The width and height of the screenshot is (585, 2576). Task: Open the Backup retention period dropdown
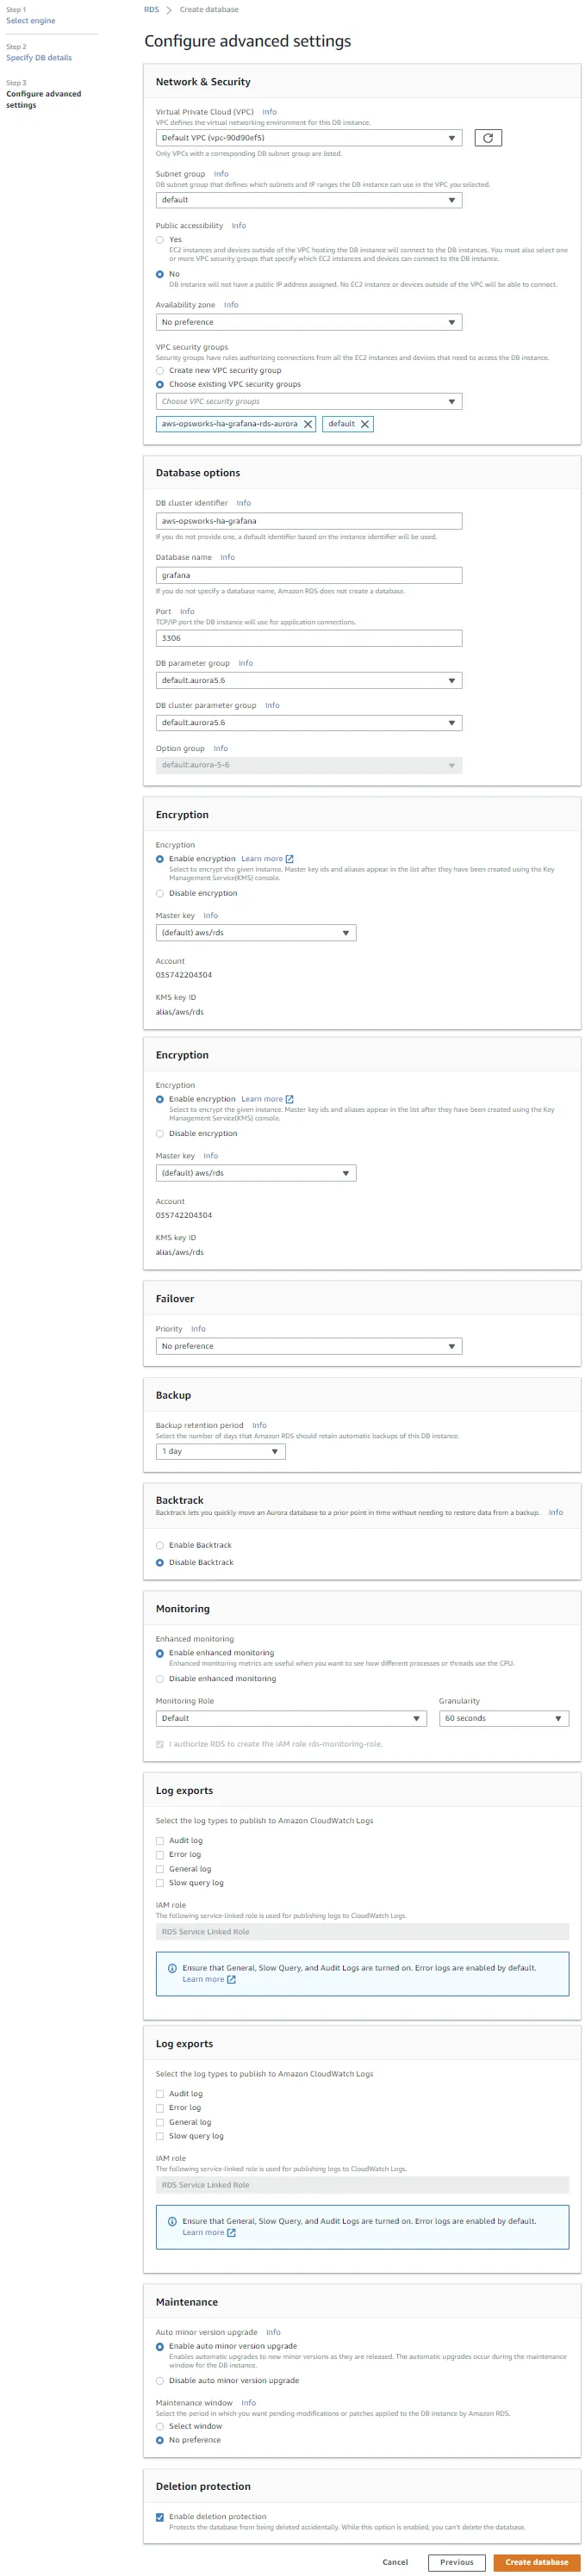220,1451
